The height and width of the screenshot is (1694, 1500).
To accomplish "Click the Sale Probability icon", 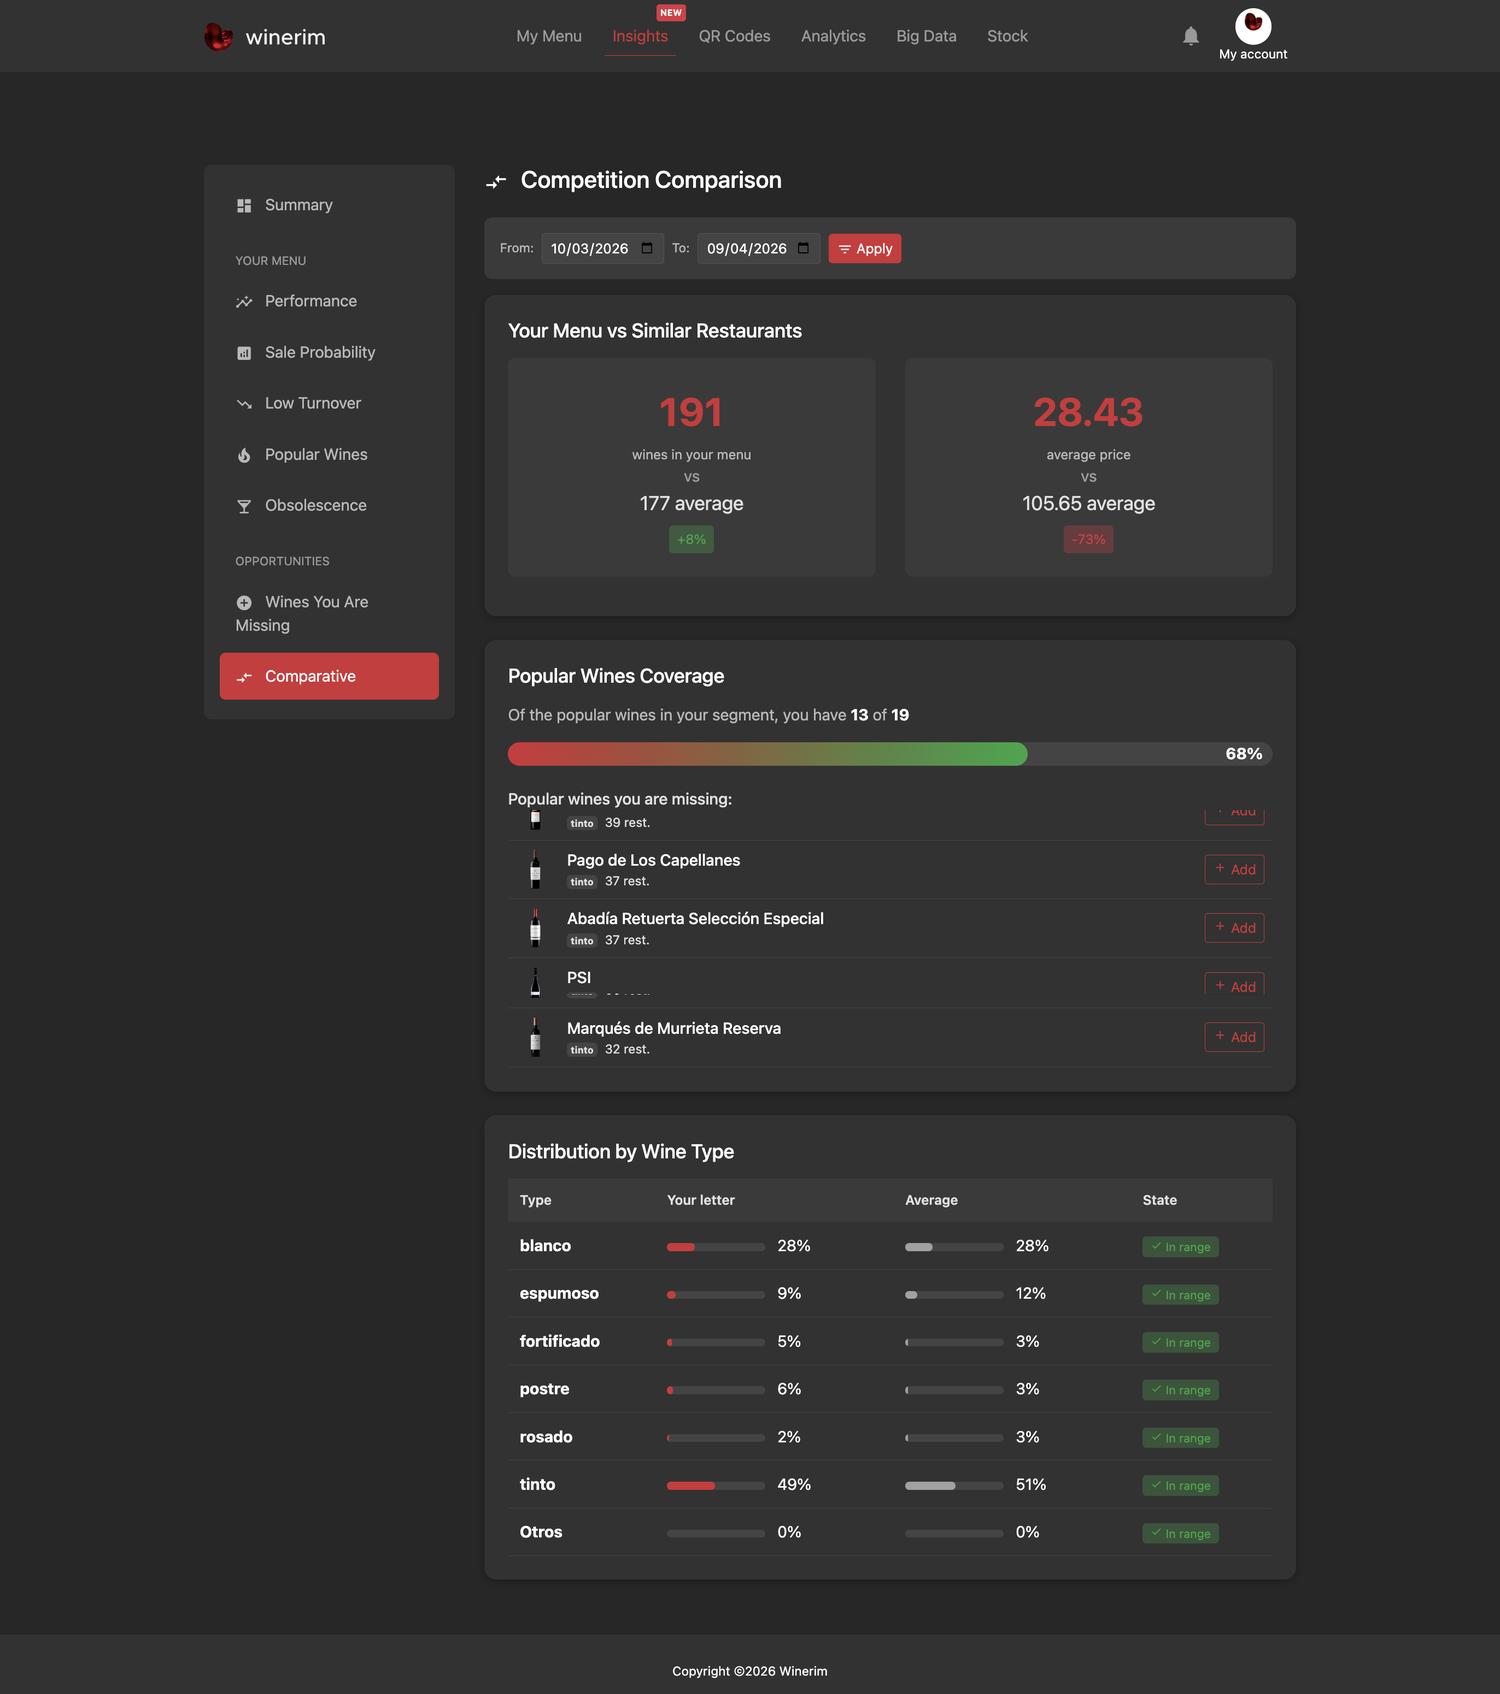I will click(x=244, y=353).
